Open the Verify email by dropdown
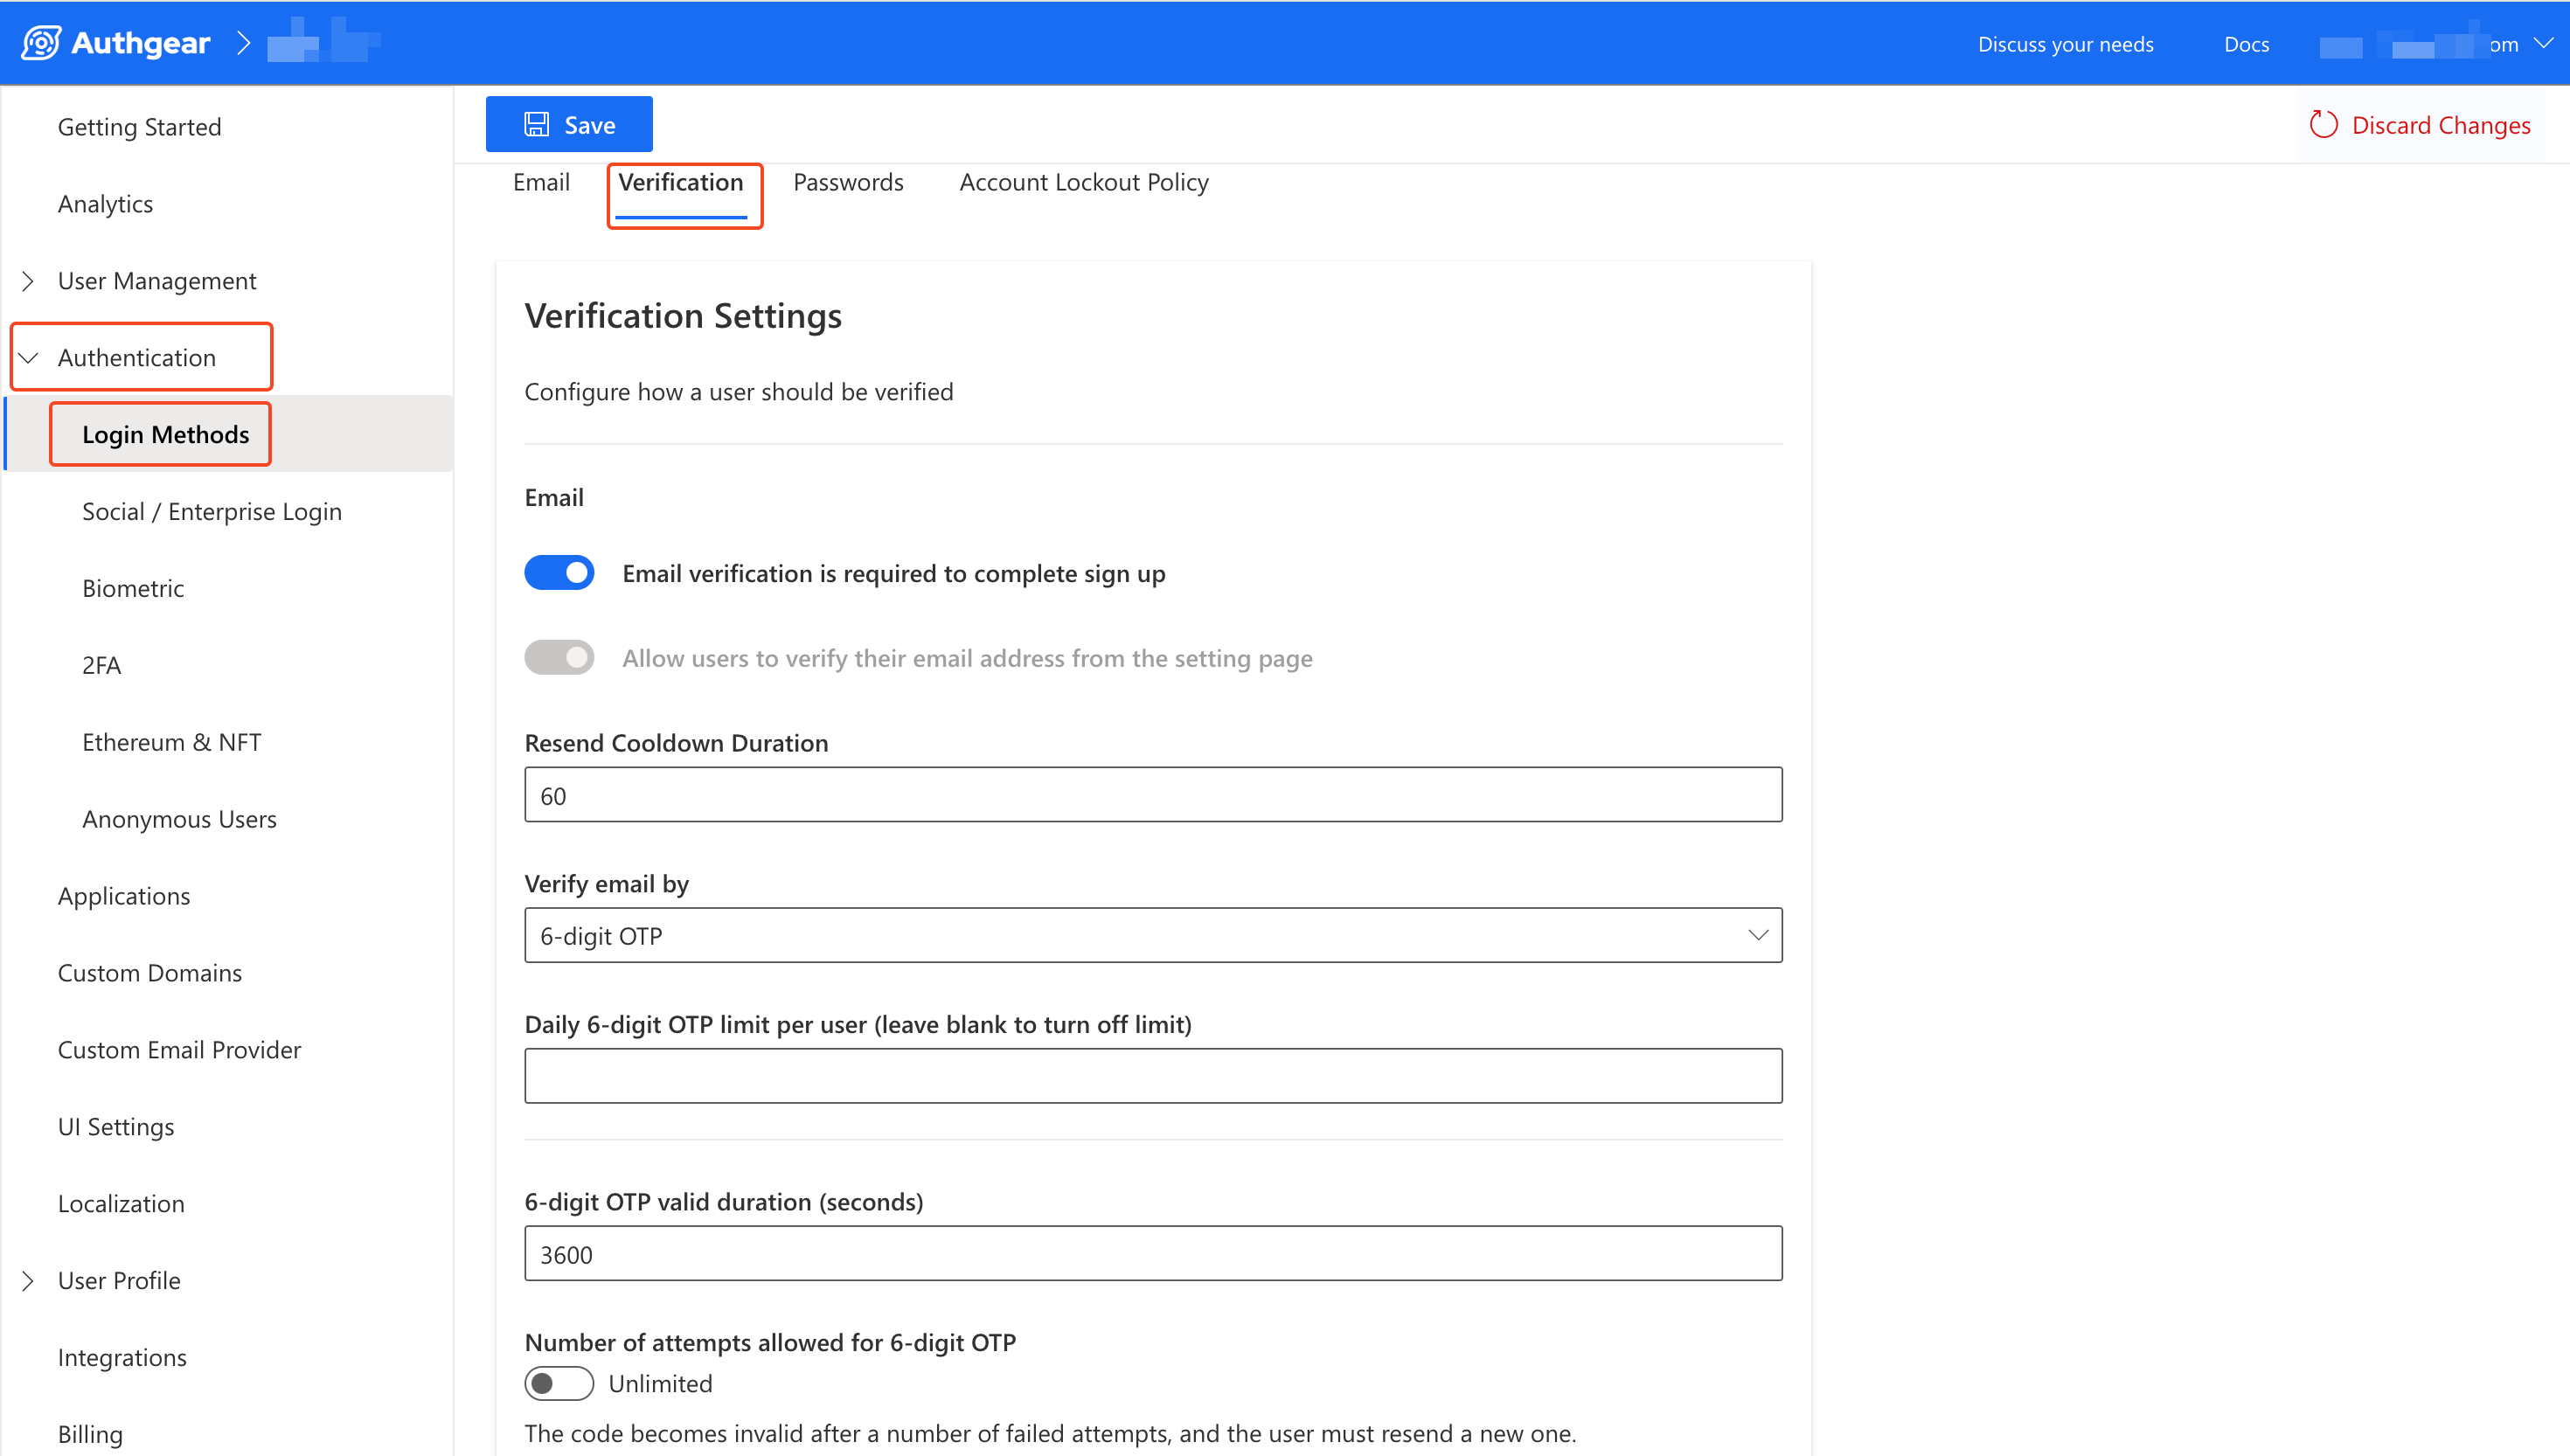 click(1152, 935)
